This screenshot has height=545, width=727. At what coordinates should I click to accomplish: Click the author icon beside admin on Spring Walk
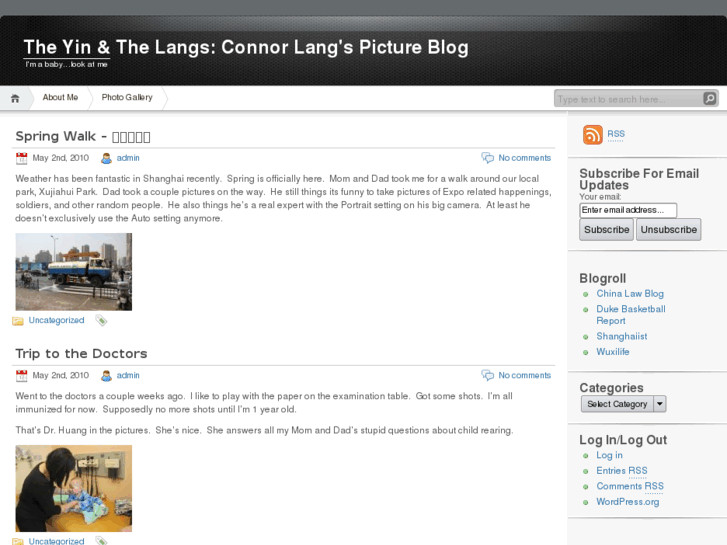pos(106,158)
